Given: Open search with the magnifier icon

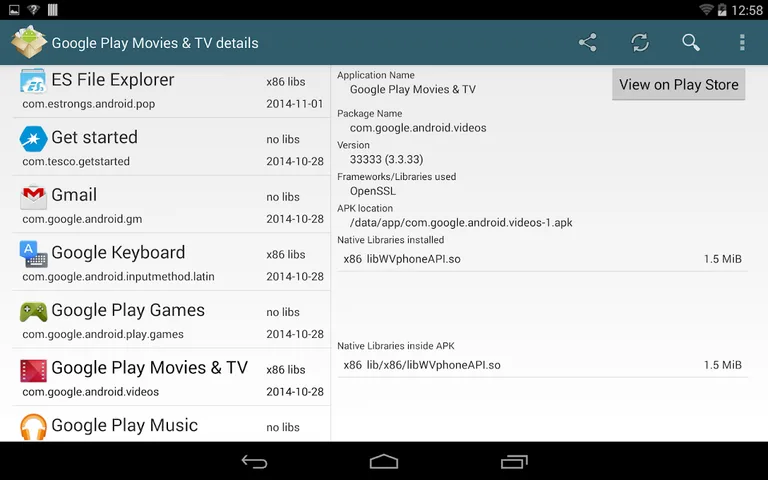Looking at the screenshot, I should [x=691, y=43].
